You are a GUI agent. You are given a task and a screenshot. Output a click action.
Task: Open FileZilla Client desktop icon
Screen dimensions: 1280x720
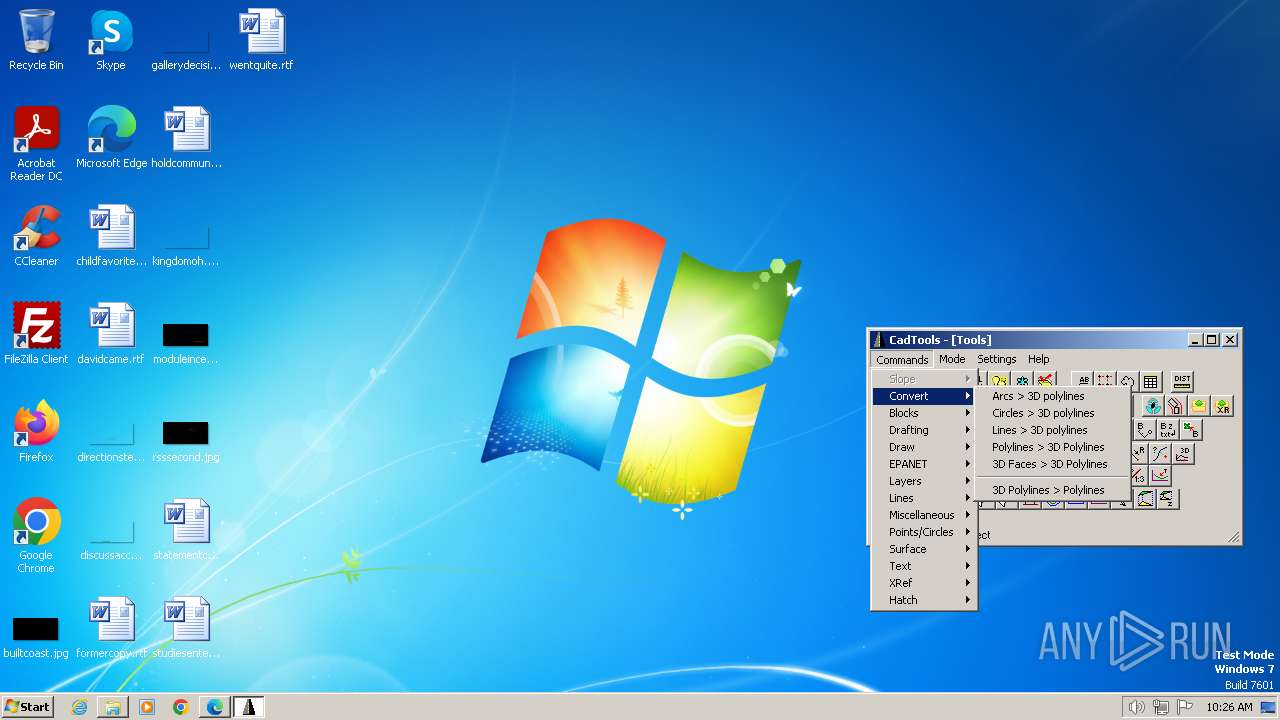coord(36,335)
